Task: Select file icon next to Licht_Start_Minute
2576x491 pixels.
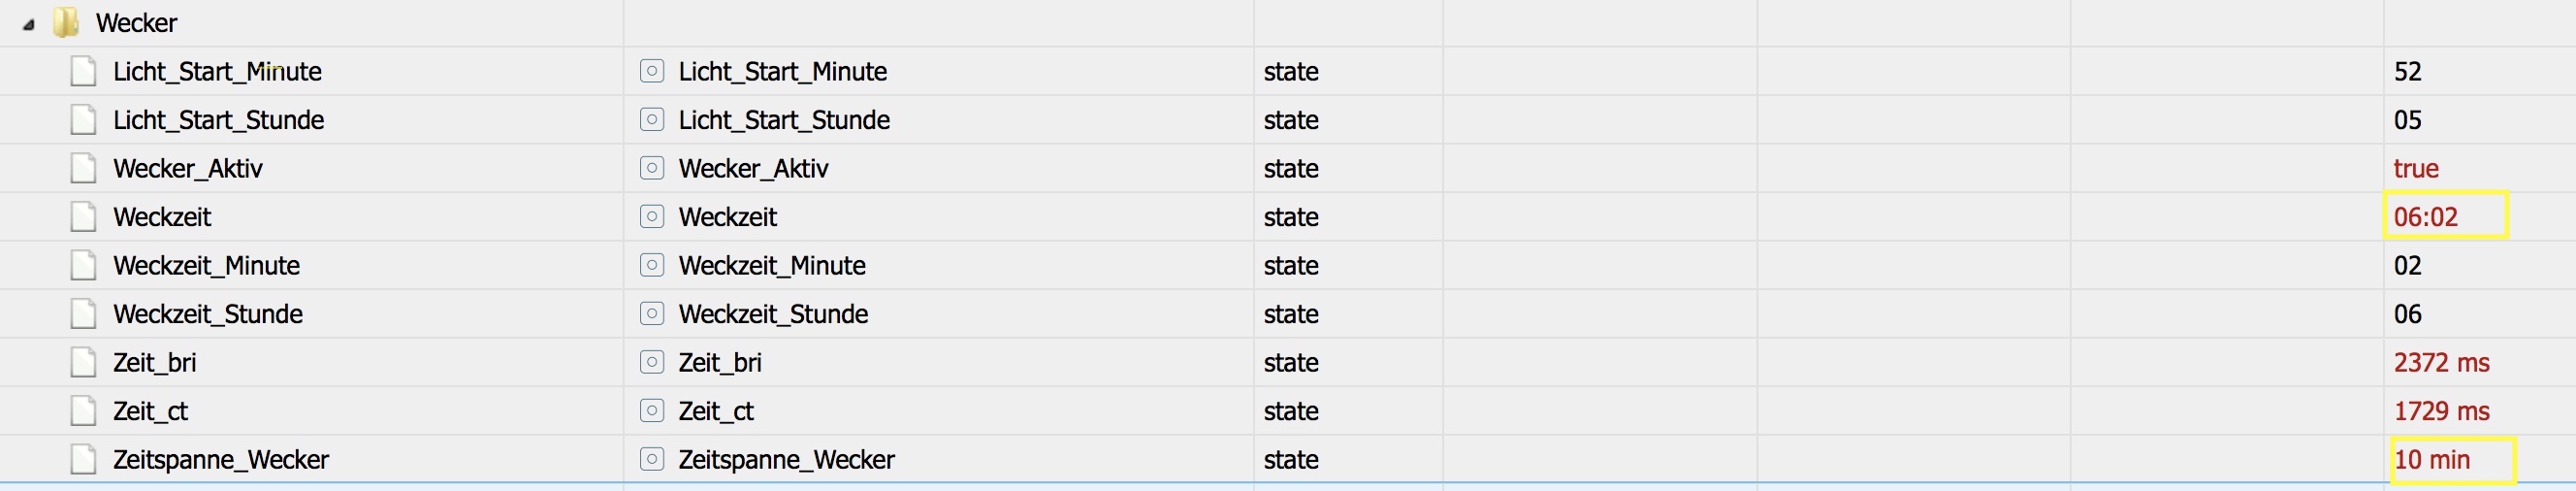Action: pyautogui.click(x=83, y=71)
